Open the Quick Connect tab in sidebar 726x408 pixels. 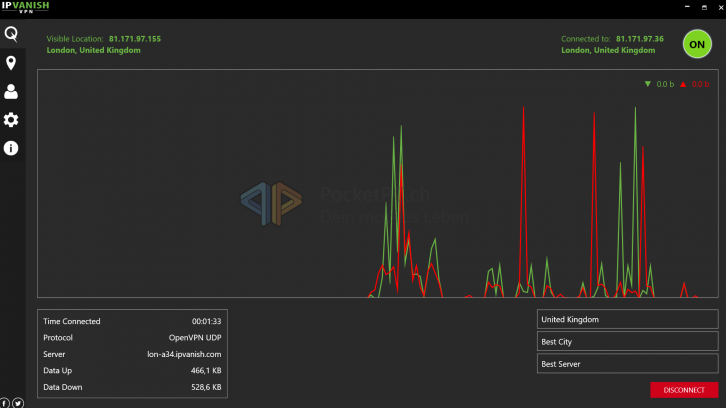[11, 33]
